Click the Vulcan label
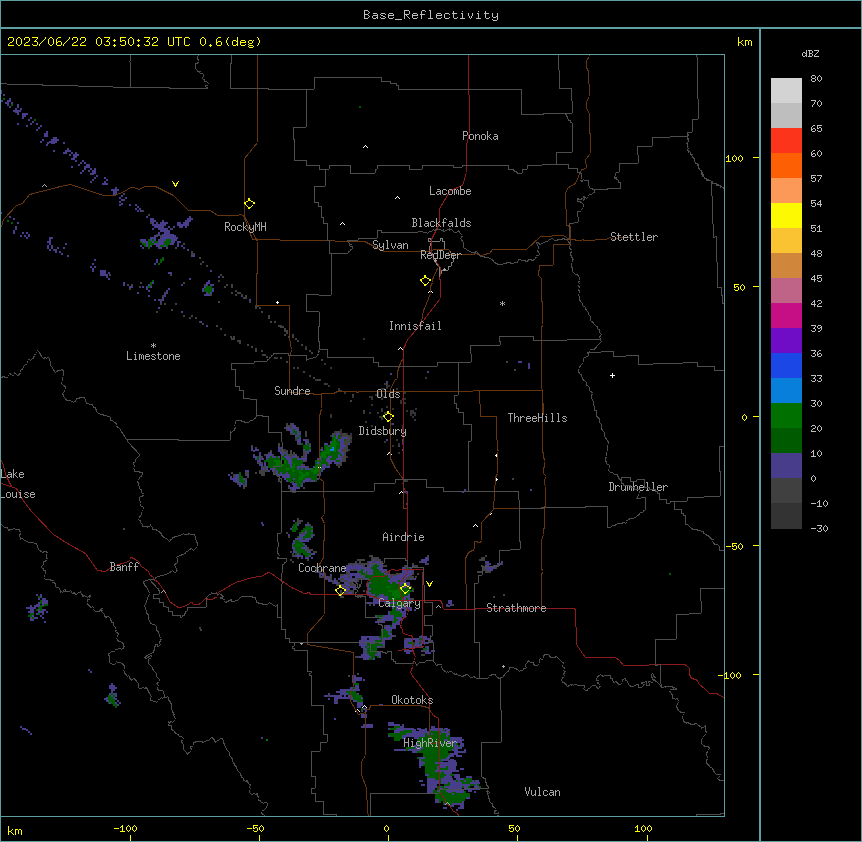 point(542,792)
